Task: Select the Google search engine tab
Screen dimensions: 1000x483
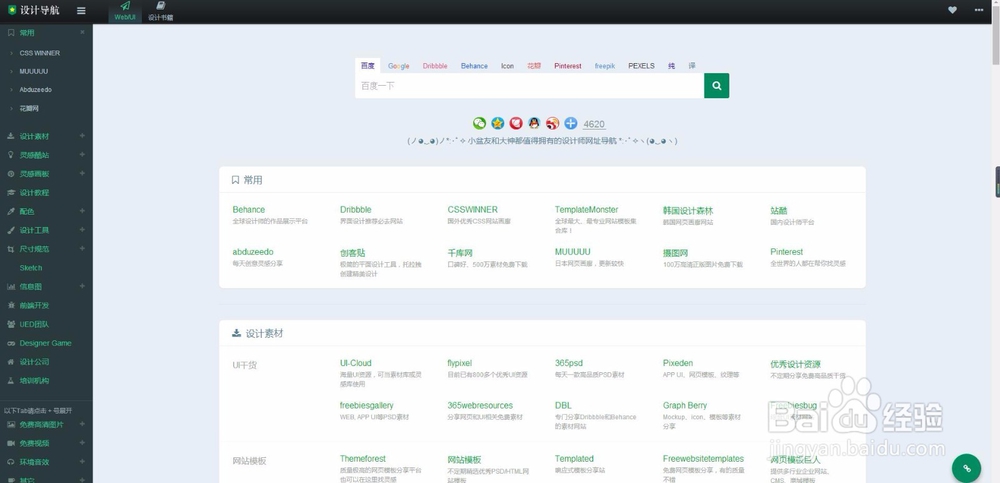Action: 399,66
